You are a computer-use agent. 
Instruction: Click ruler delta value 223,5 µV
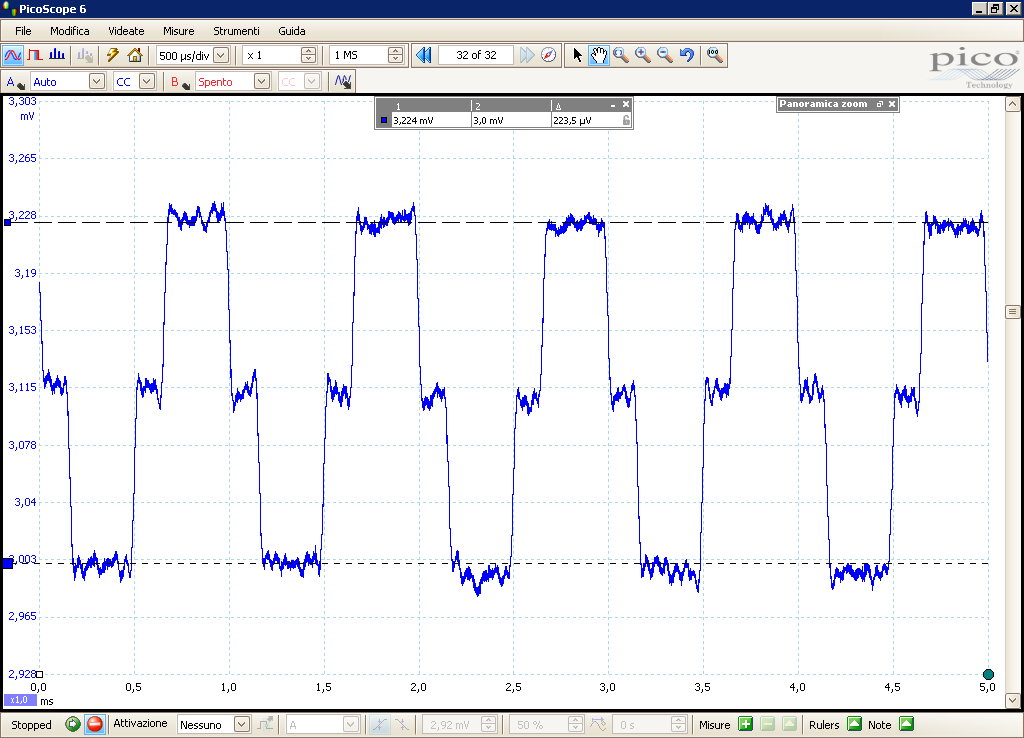(572, 121)
